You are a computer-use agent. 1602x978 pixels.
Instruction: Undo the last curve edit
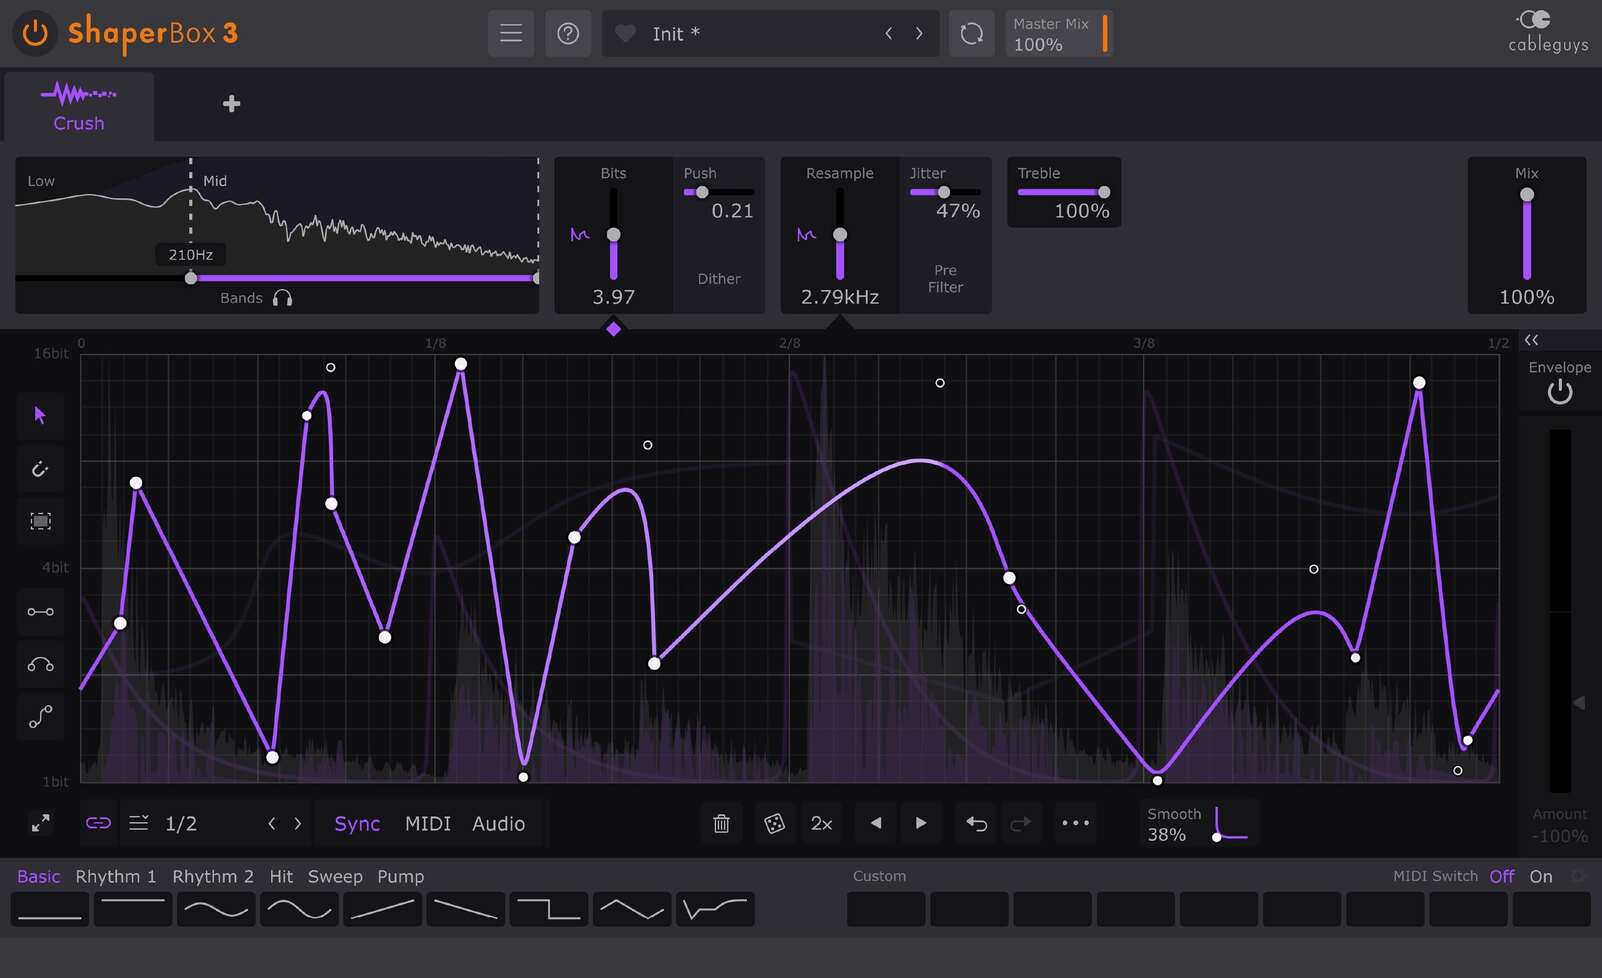(x=975, y=823)
